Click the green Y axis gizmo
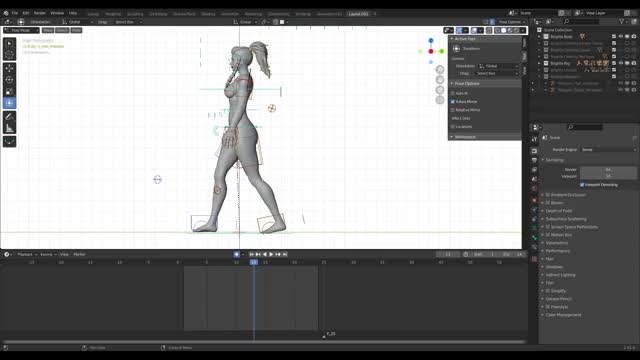The height and width of the screenshot is (360, 640). click(x=442, y=51)
